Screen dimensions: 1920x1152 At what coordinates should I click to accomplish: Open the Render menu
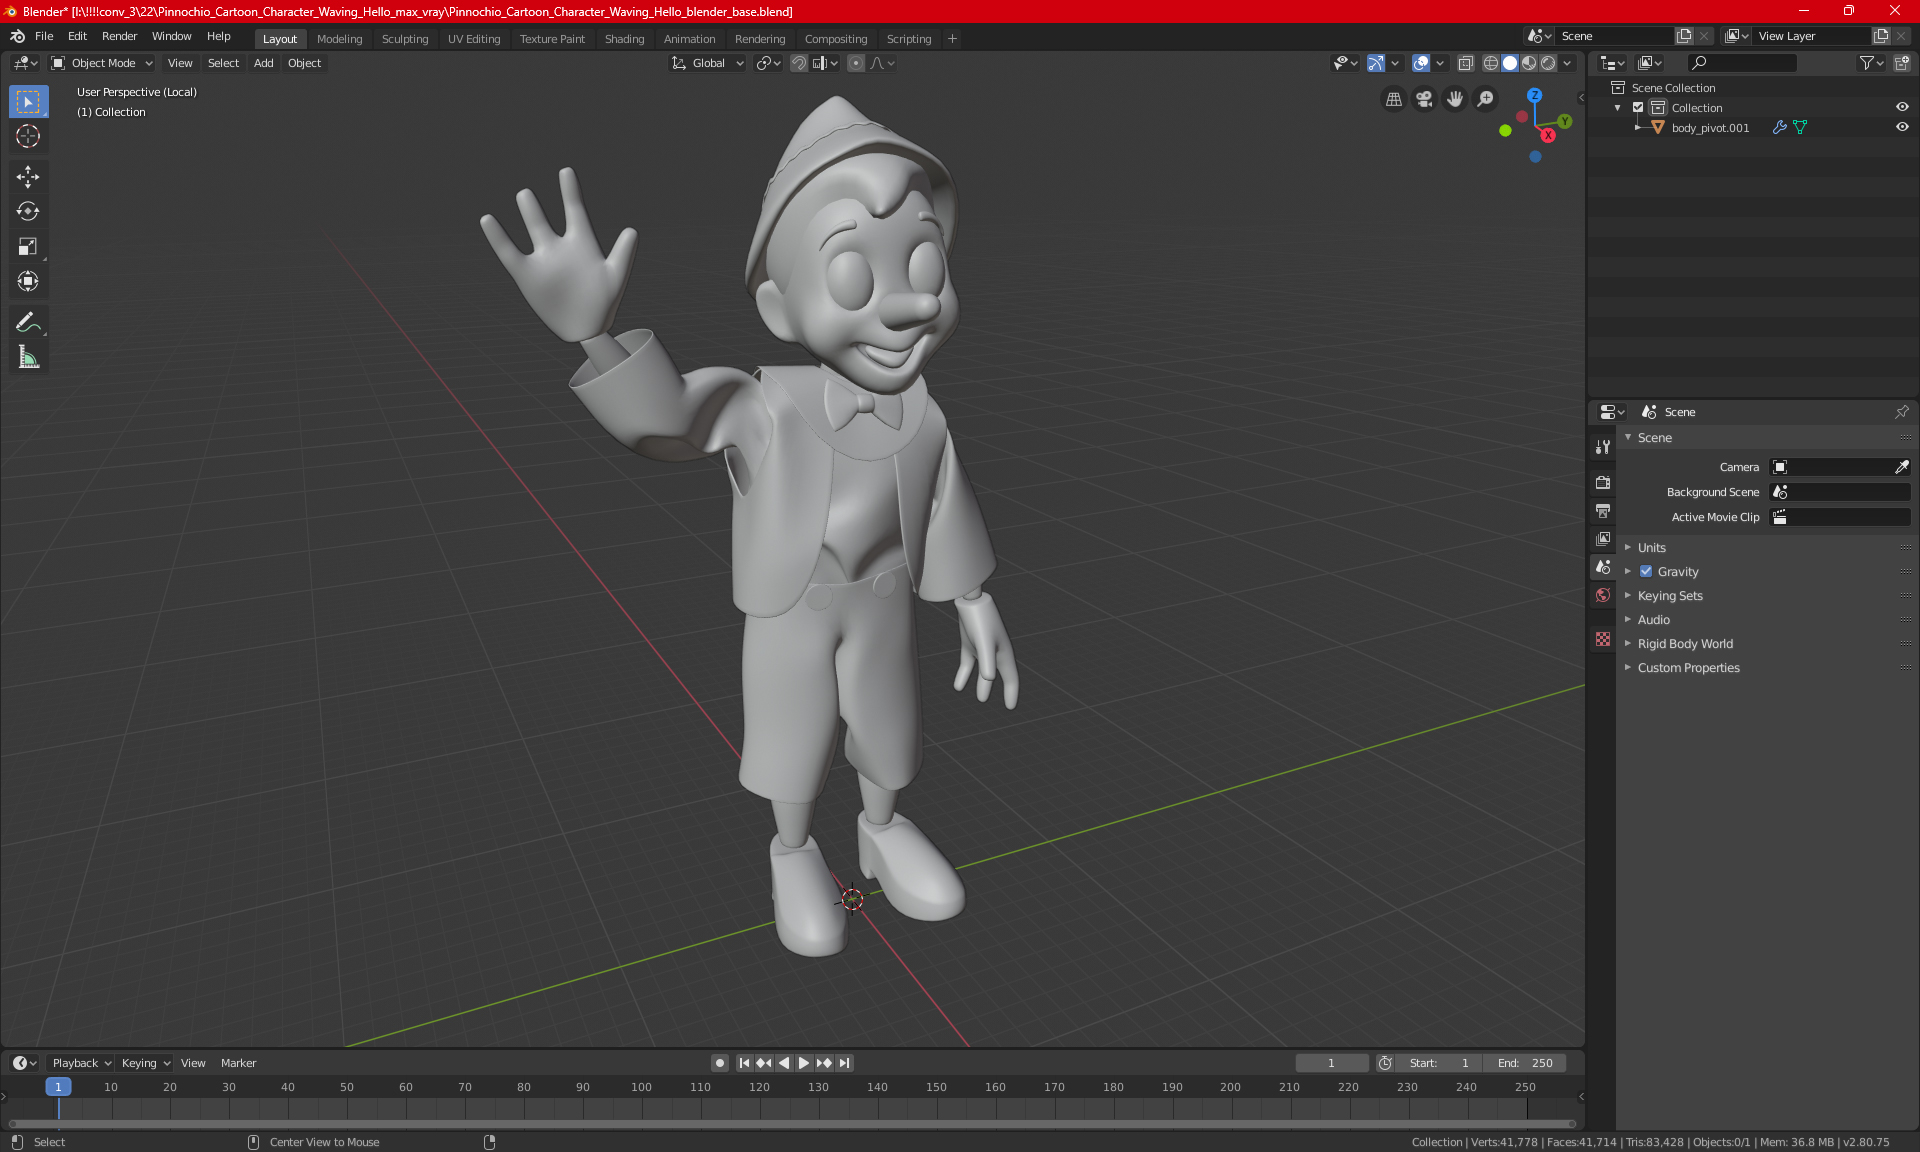tap(119, 36)
